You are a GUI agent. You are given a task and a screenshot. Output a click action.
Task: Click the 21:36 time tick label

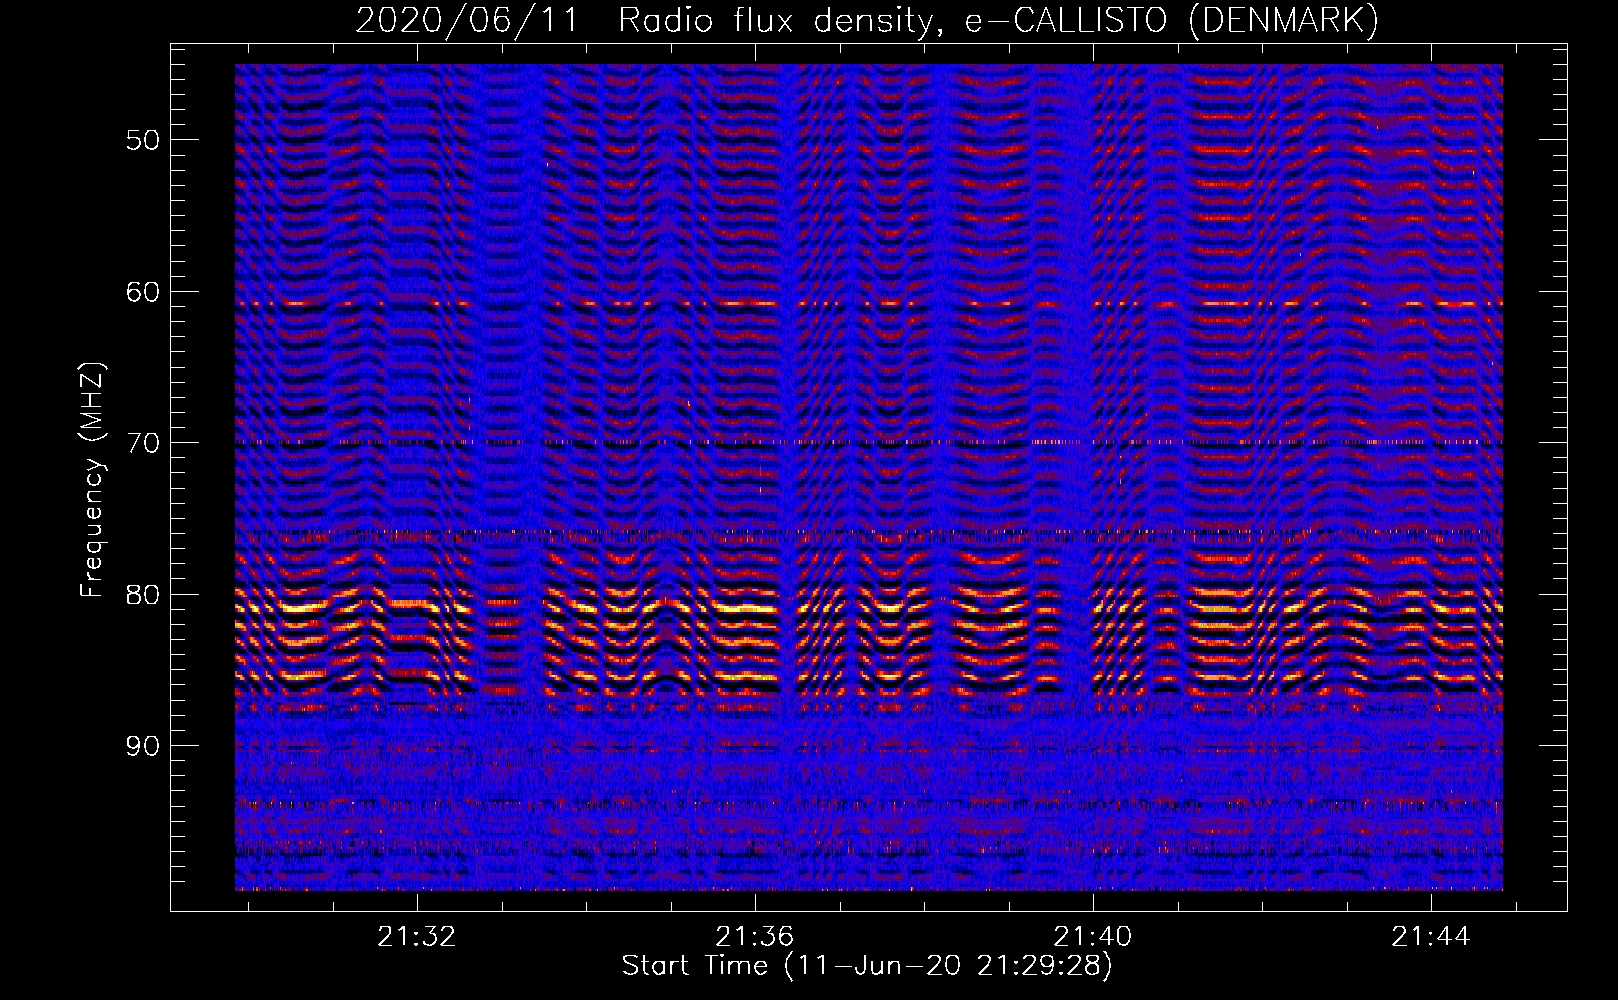pyautogui.click(x=755, y=936)
